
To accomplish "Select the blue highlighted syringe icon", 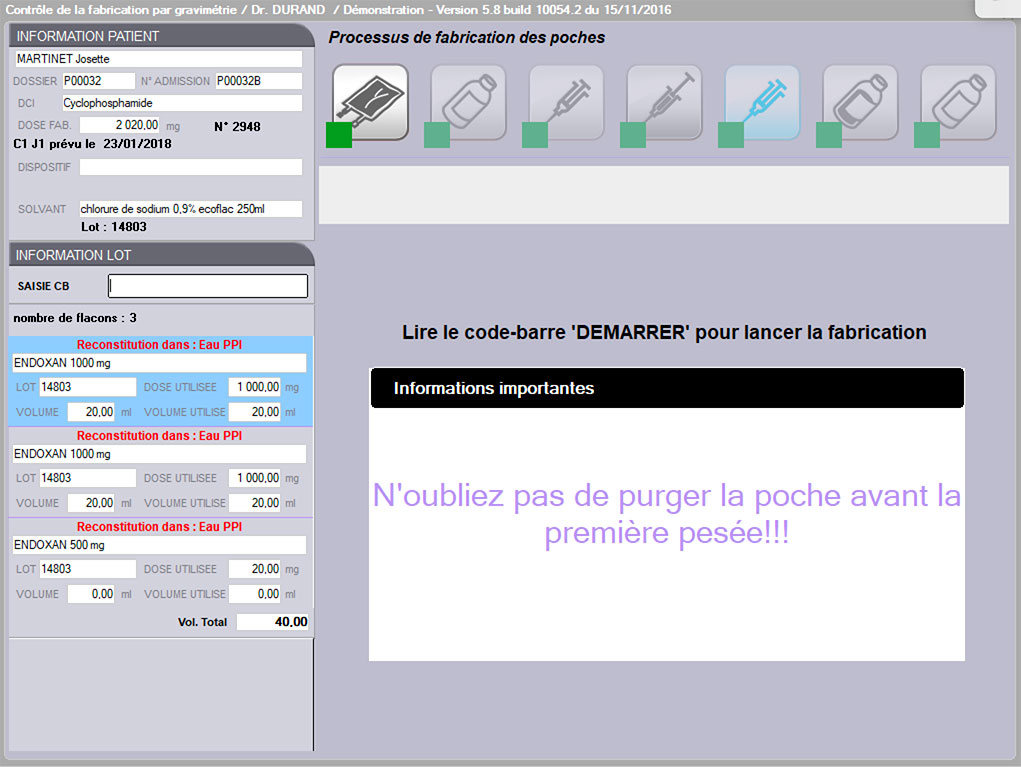I will [762, 102].
